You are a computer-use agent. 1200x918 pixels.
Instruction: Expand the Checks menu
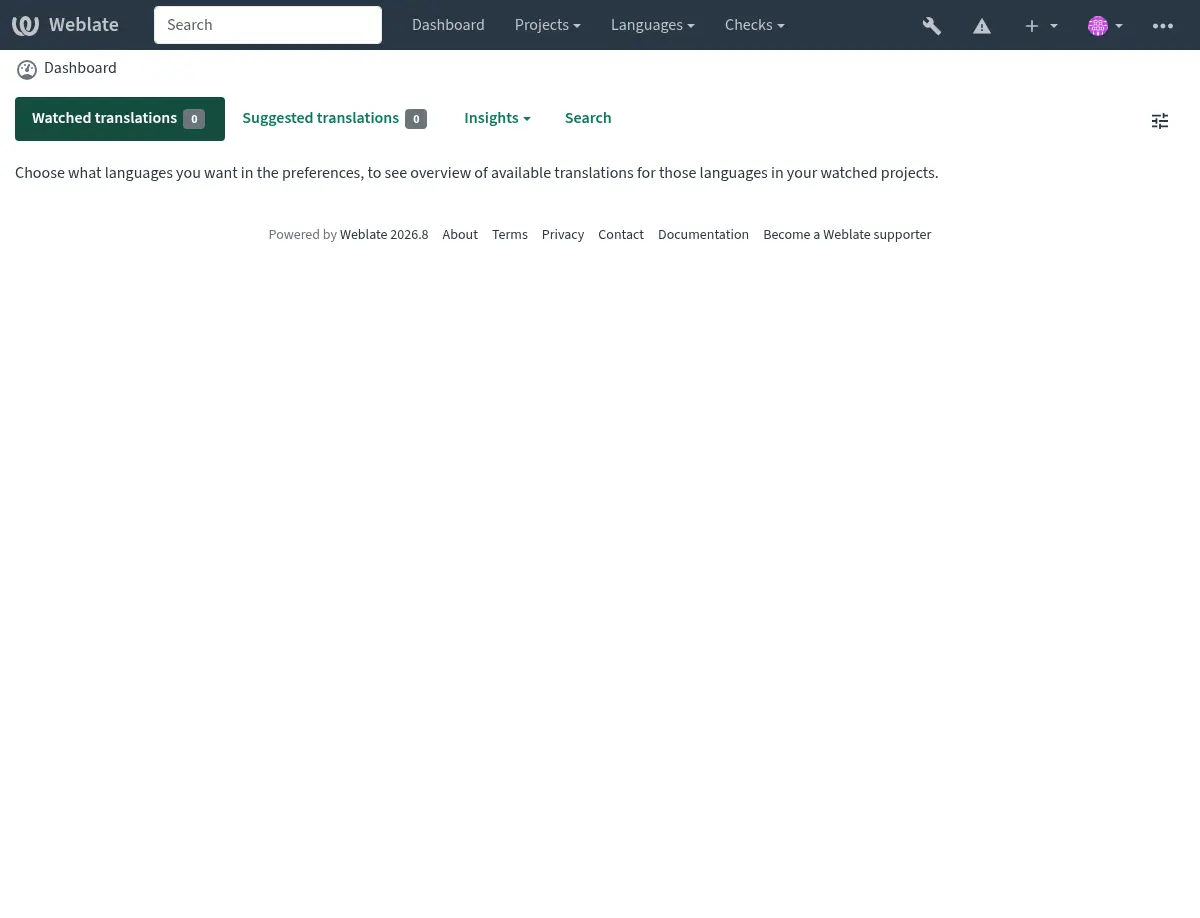click(755, 25)
